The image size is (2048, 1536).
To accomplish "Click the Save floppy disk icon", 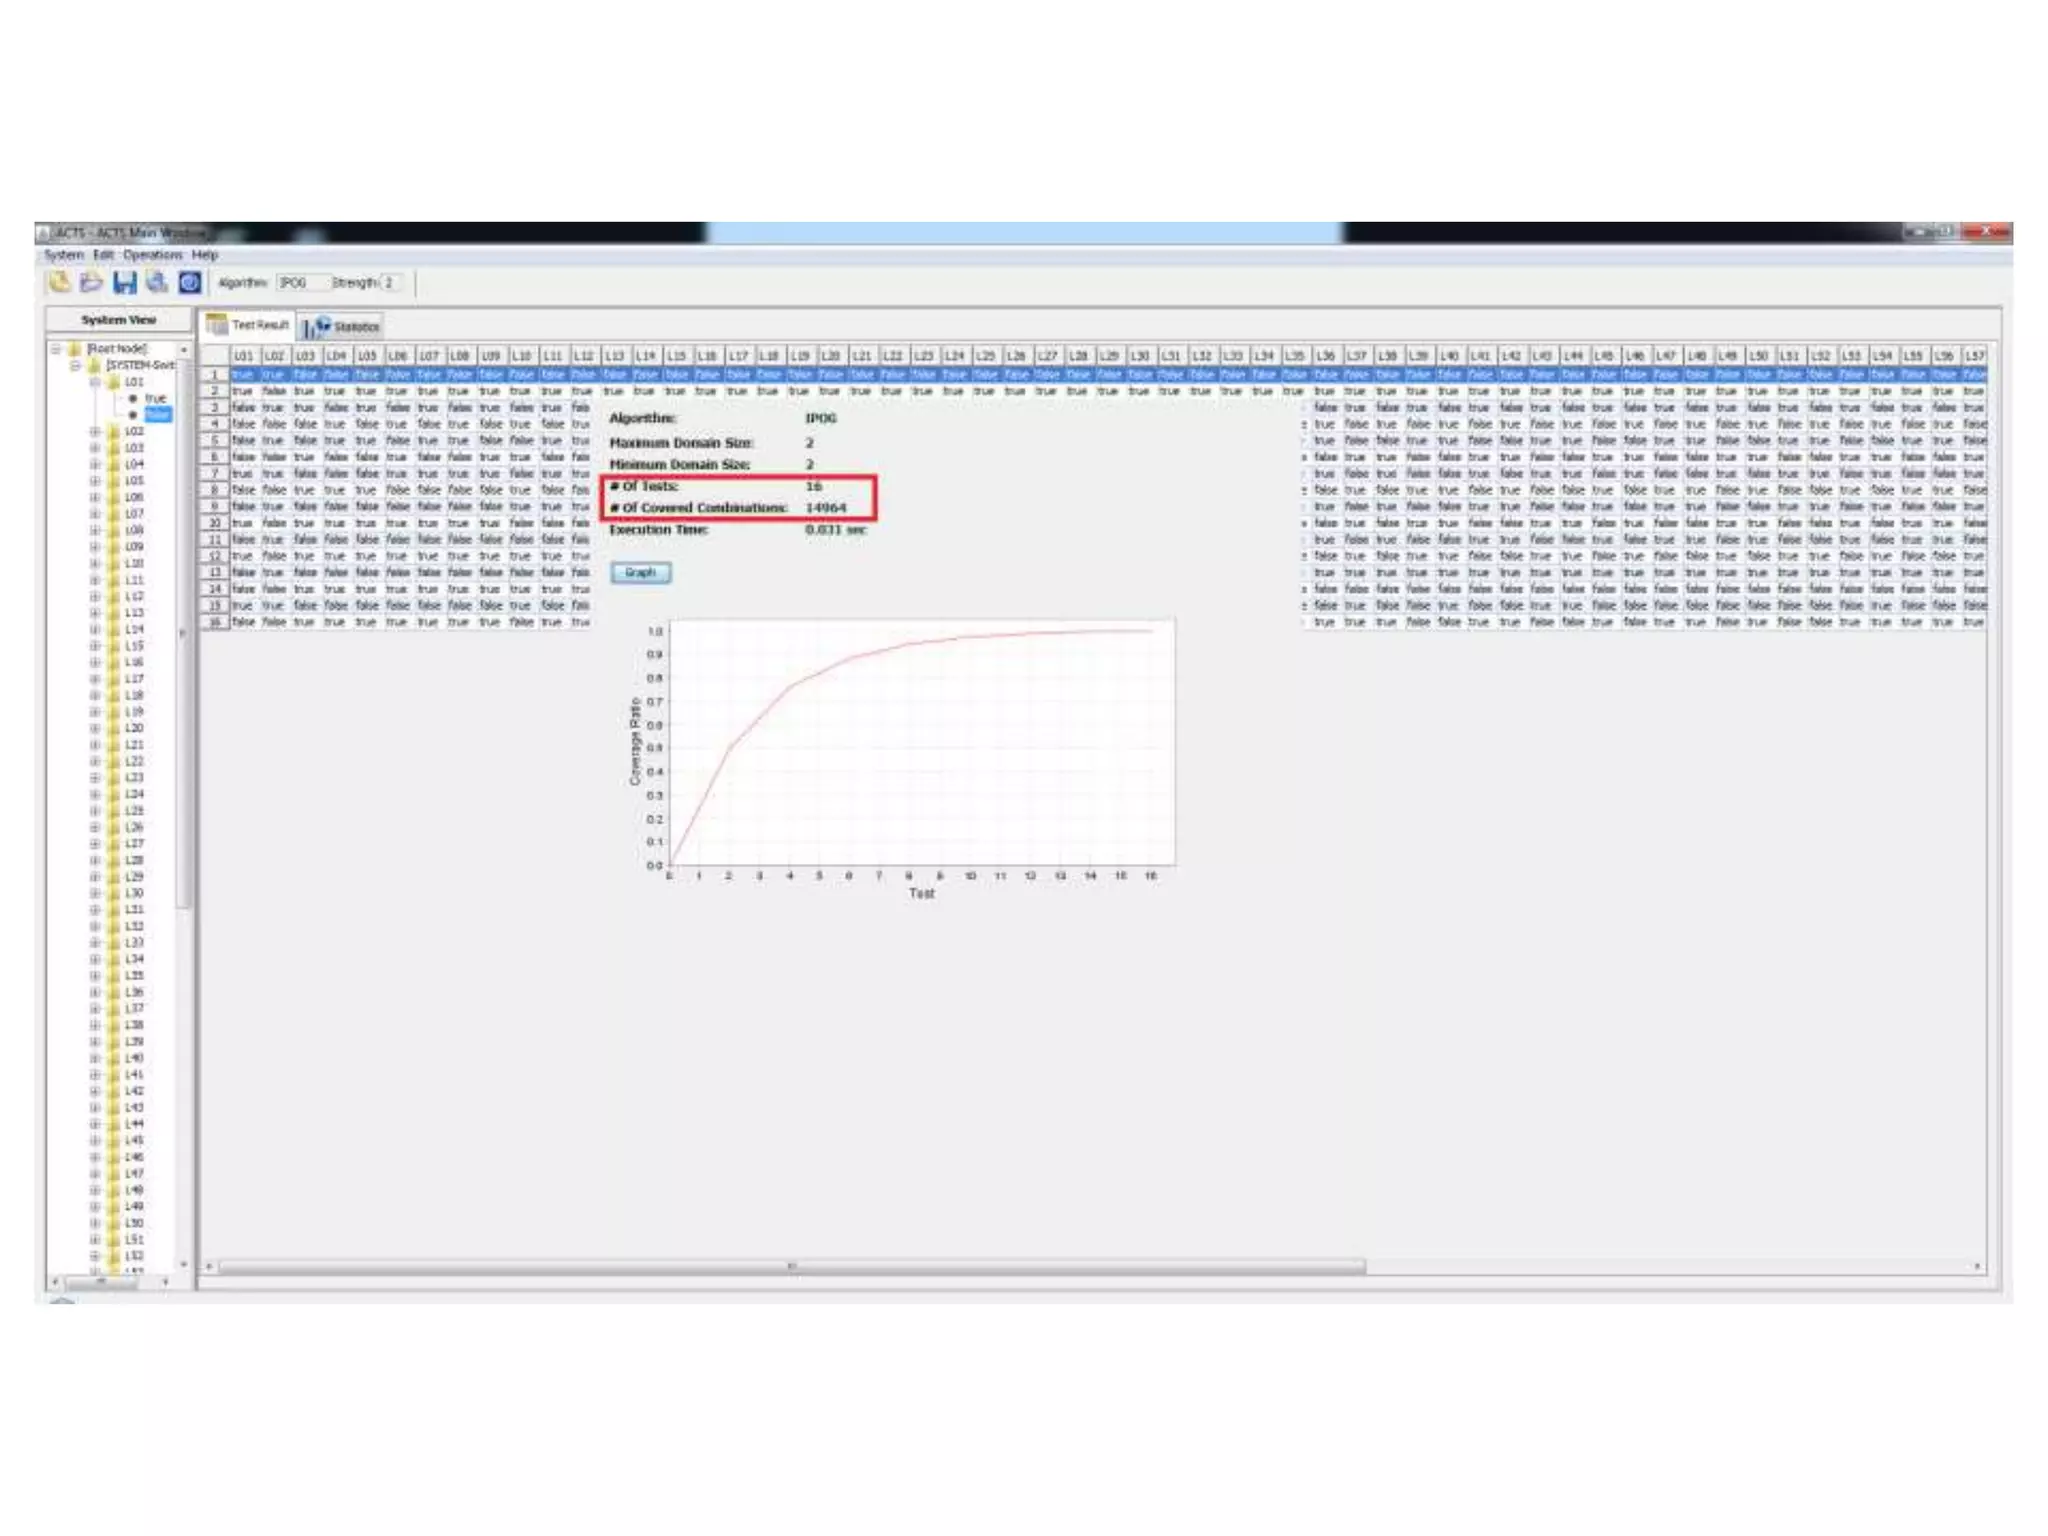I will click(x=124, y=283).
